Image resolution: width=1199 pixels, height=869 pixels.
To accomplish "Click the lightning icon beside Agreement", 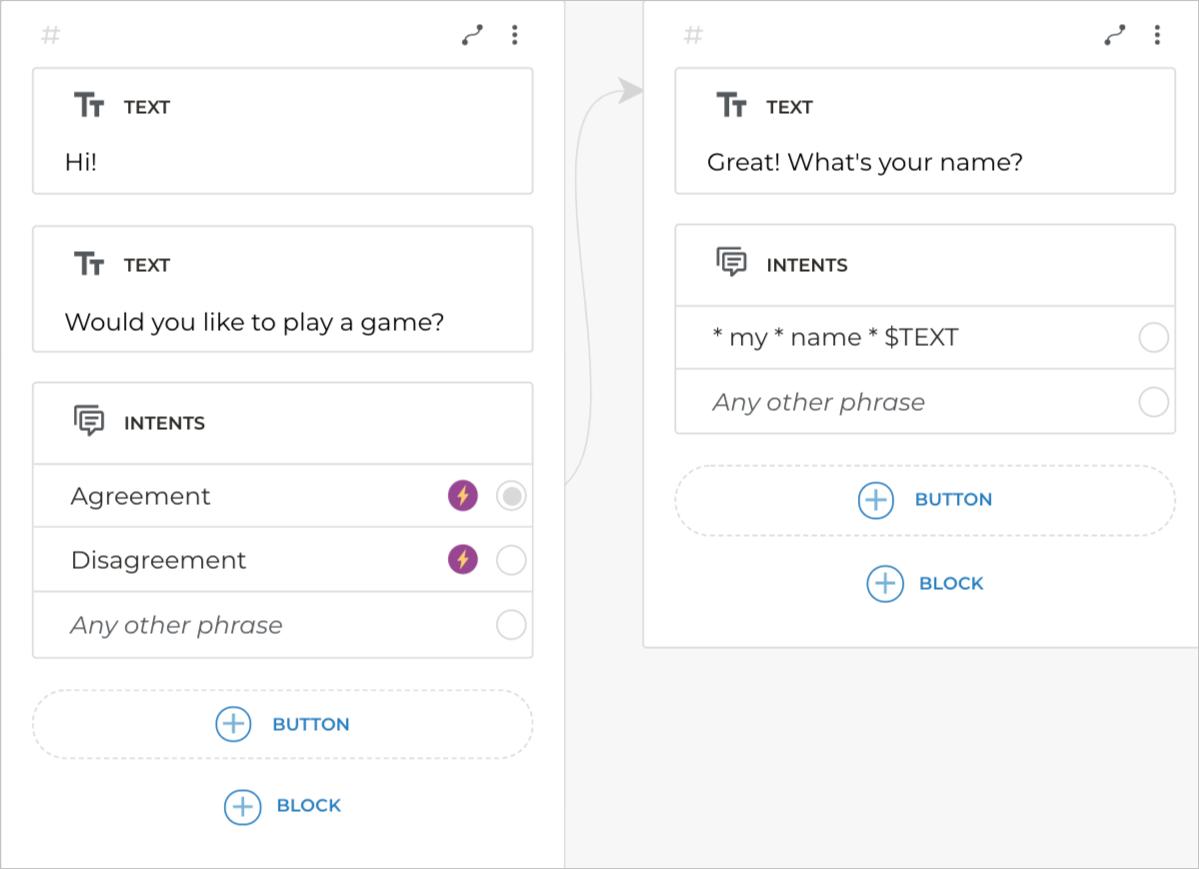I will click(462, 496).
